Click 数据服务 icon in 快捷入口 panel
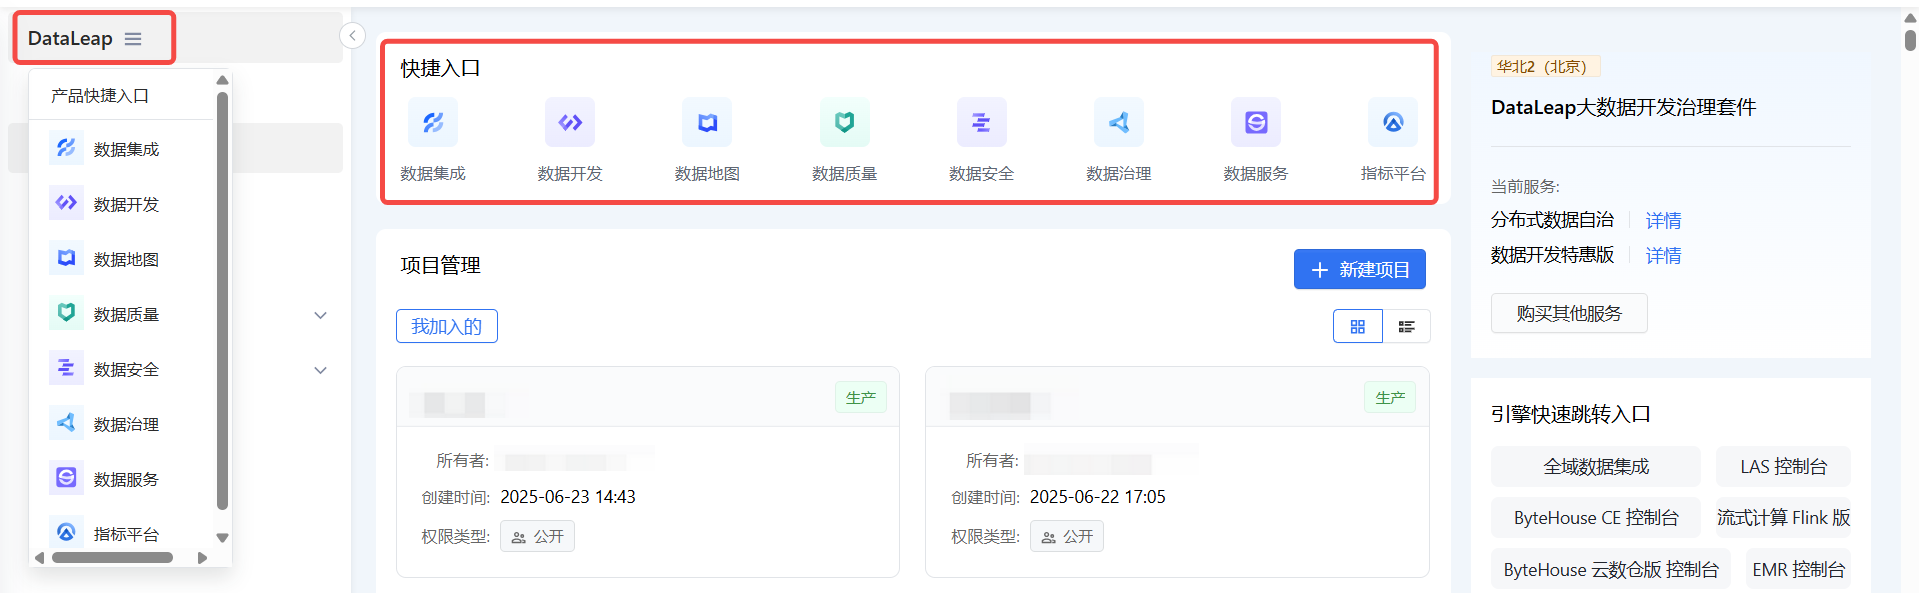This screenshot has width=1919, height=593. coord(1256,123)
